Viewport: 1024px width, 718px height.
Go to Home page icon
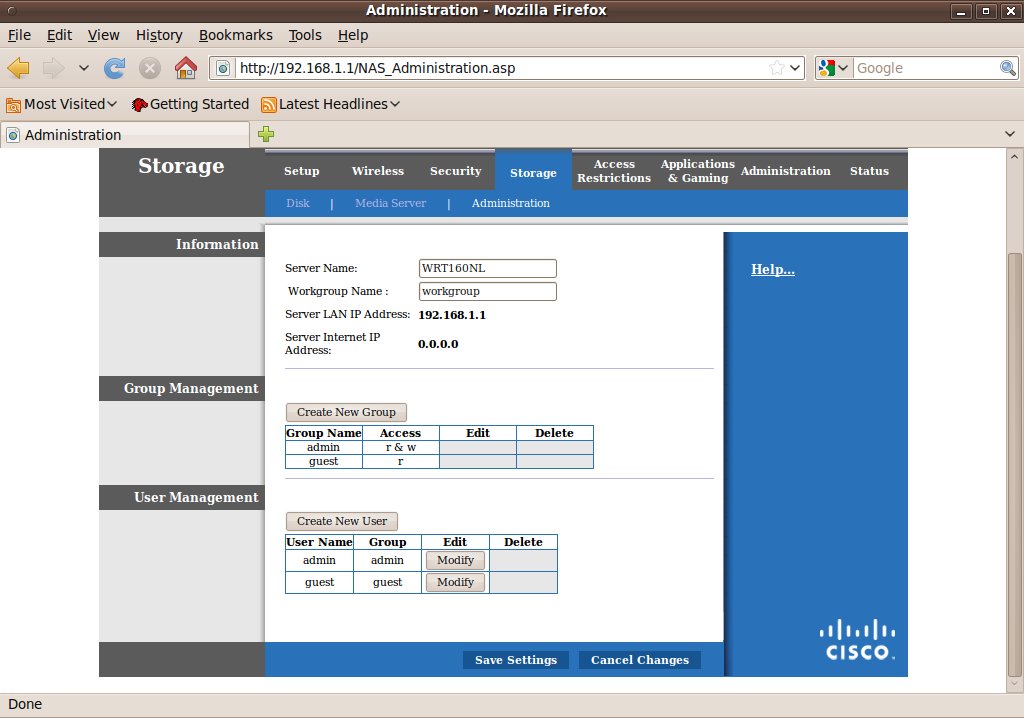[x=185, y=68]
